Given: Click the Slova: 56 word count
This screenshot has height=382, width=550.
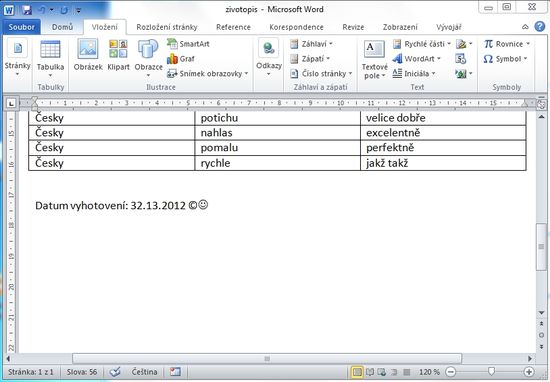Looking at the screenshot, I should (x=82, y=372).
